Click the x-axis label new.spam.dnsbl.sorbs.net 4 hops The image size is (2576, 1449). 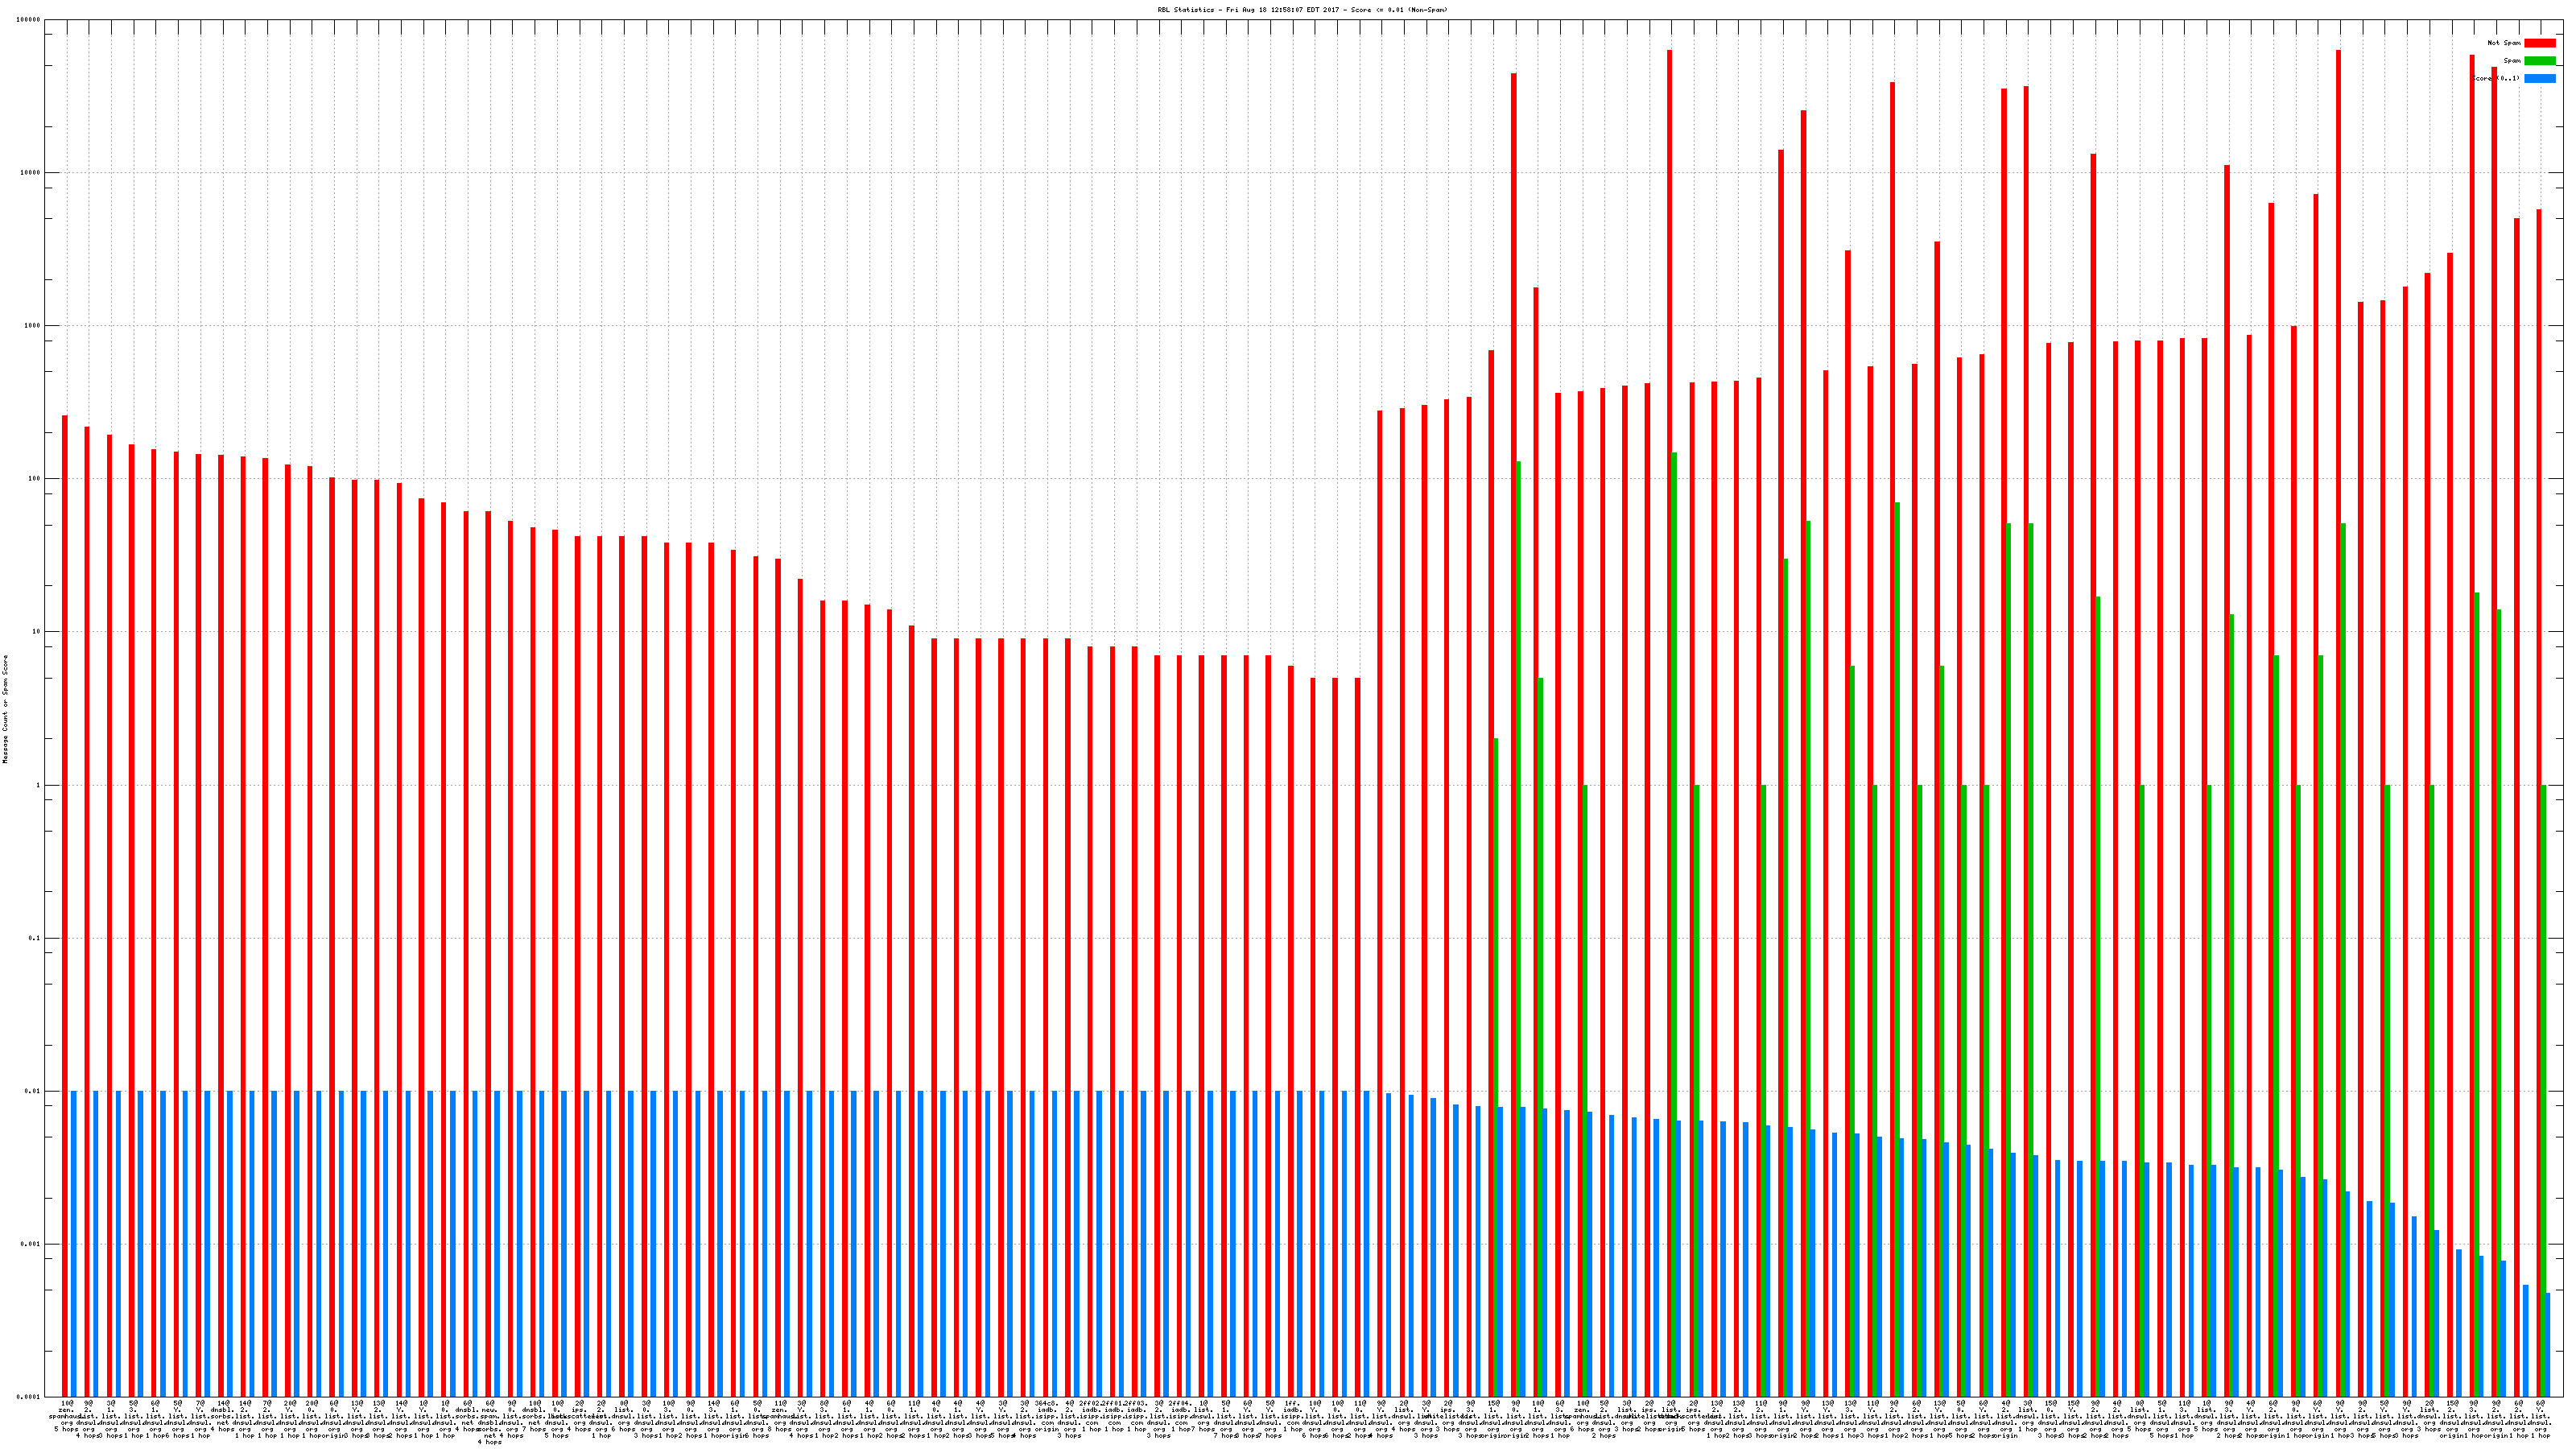click(x=489, y=1422)
